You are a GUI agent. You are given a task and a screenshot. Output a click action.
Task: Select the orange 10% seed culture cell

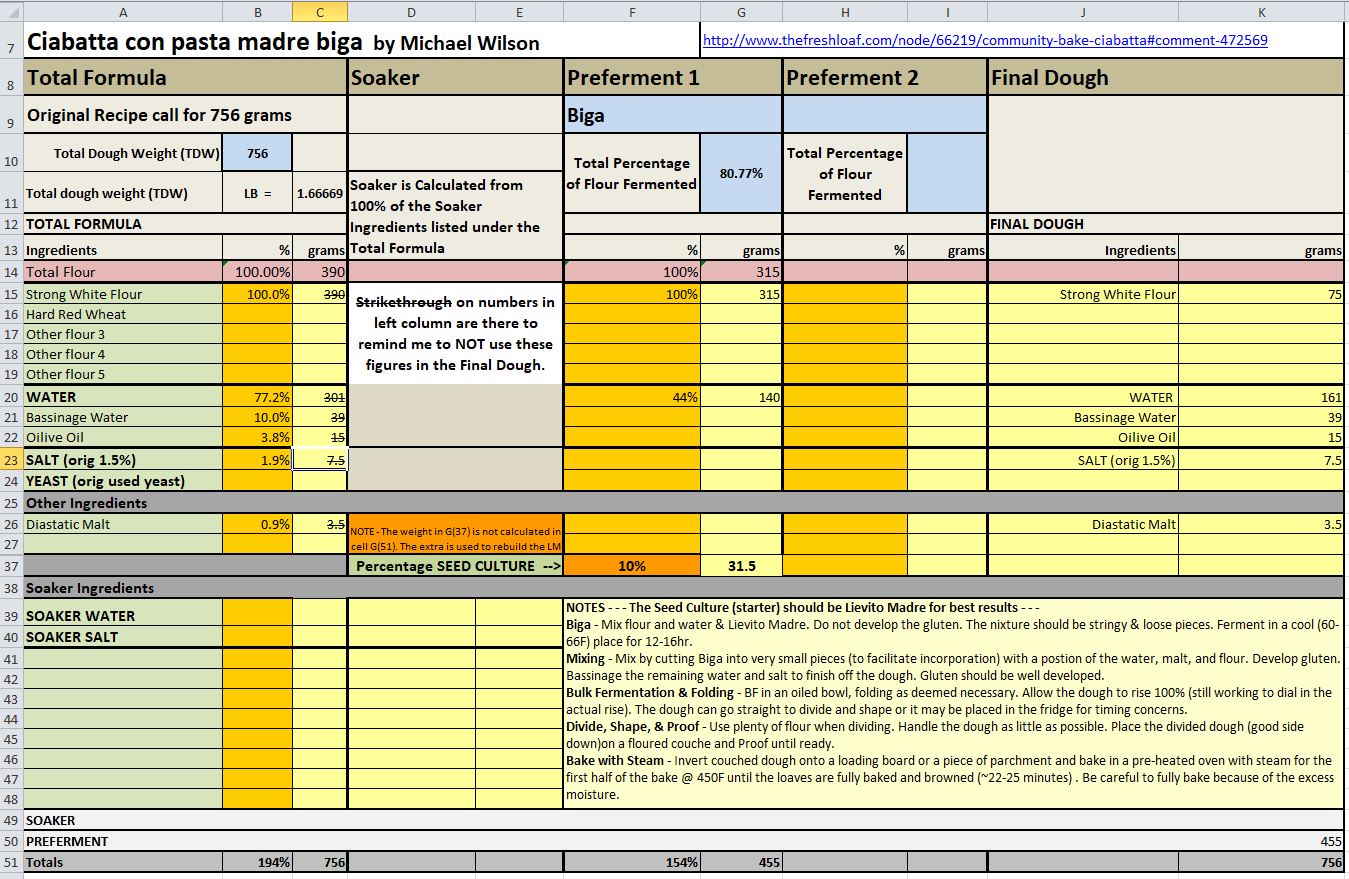click(632, 566)
